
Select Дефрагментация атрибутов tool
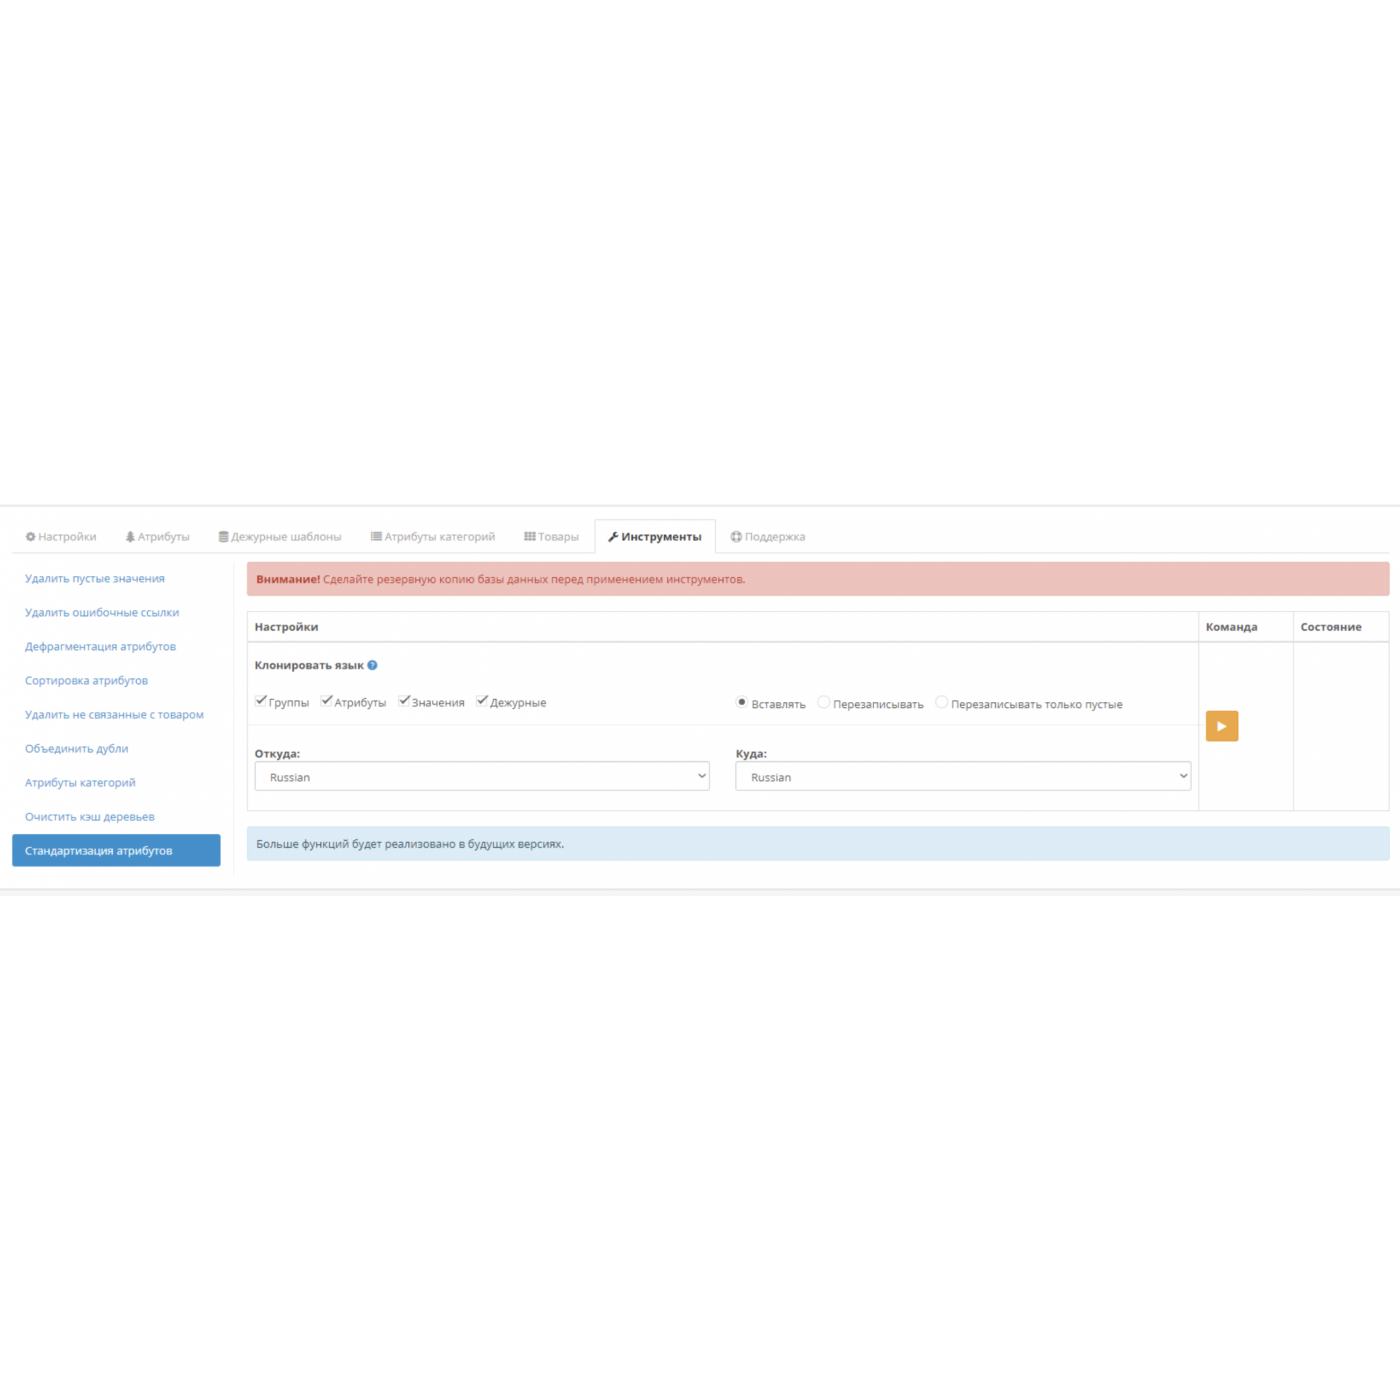click(x=100, y=647)
